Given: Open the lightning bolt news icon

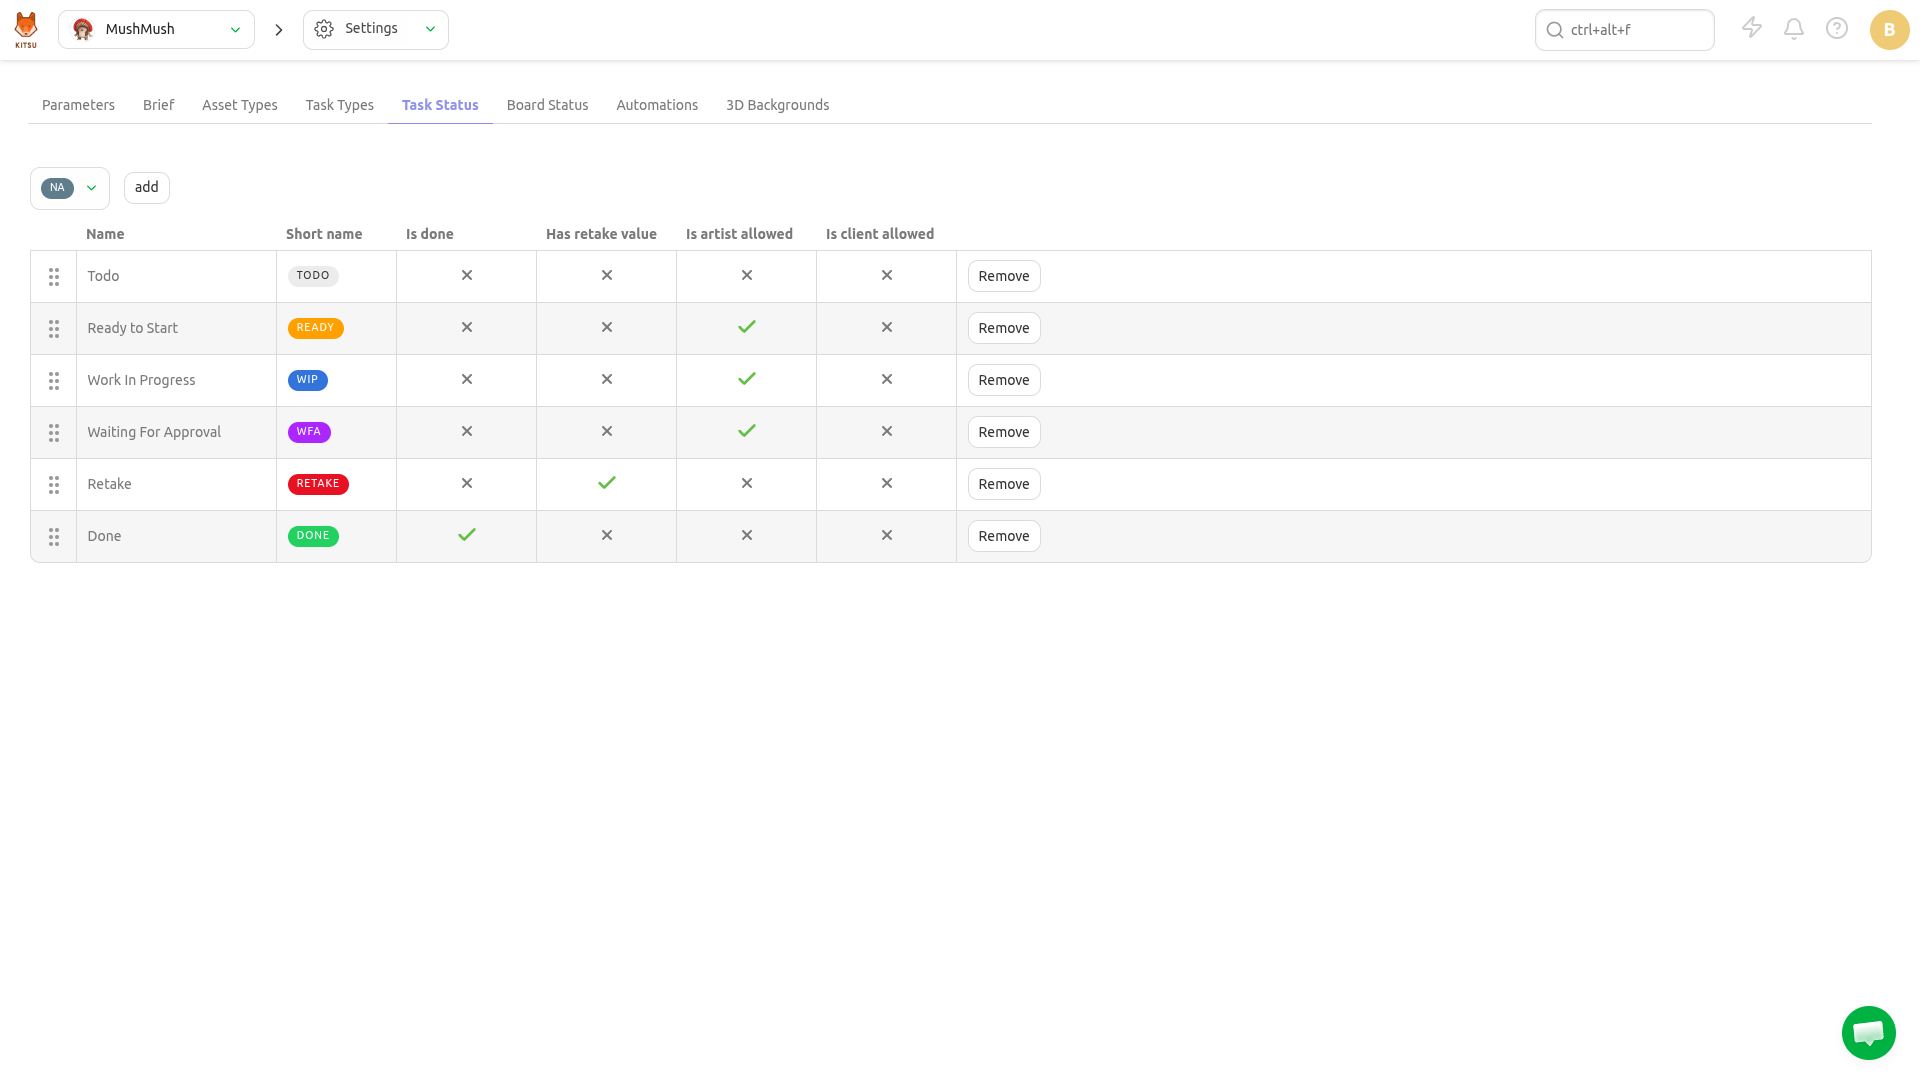Looking at the screenshot, I should (x=1752, y=28).
